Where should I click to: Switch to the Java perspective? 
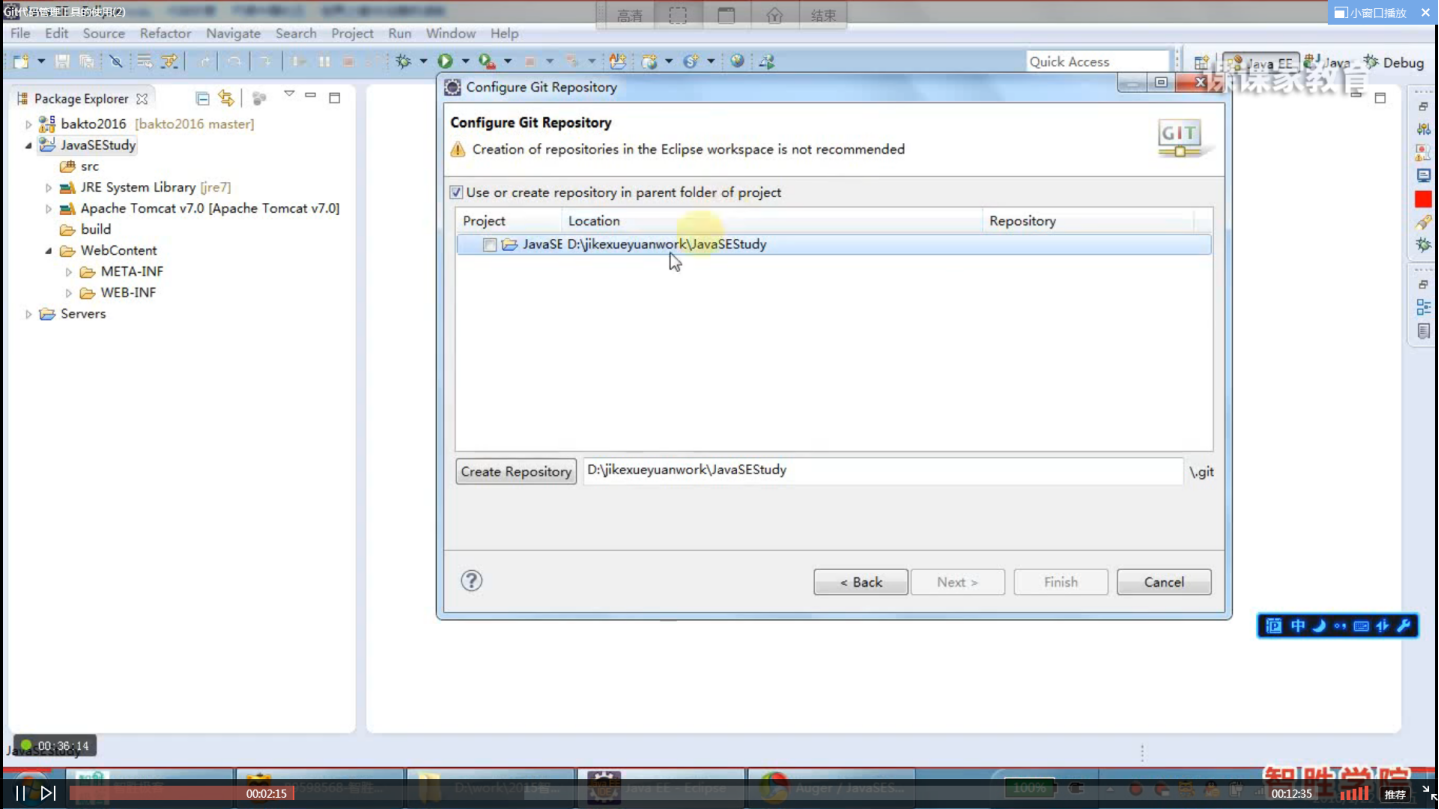pyautogui.click(x=1328, y=63)
